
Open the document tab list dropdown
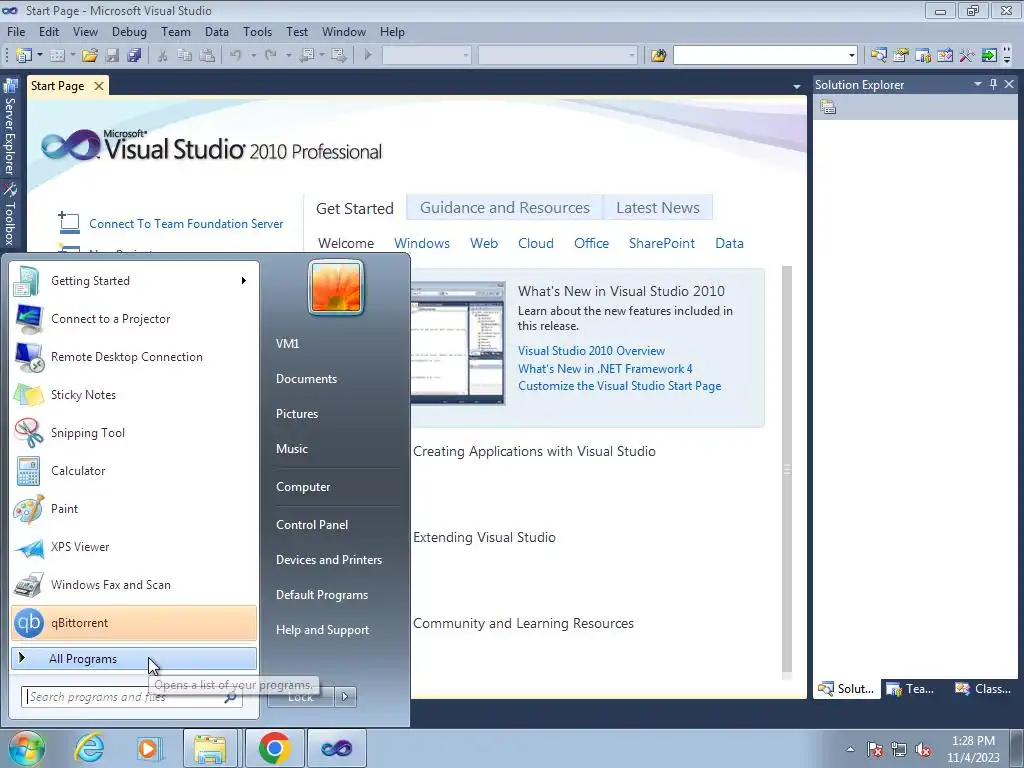tap(797, 86)
